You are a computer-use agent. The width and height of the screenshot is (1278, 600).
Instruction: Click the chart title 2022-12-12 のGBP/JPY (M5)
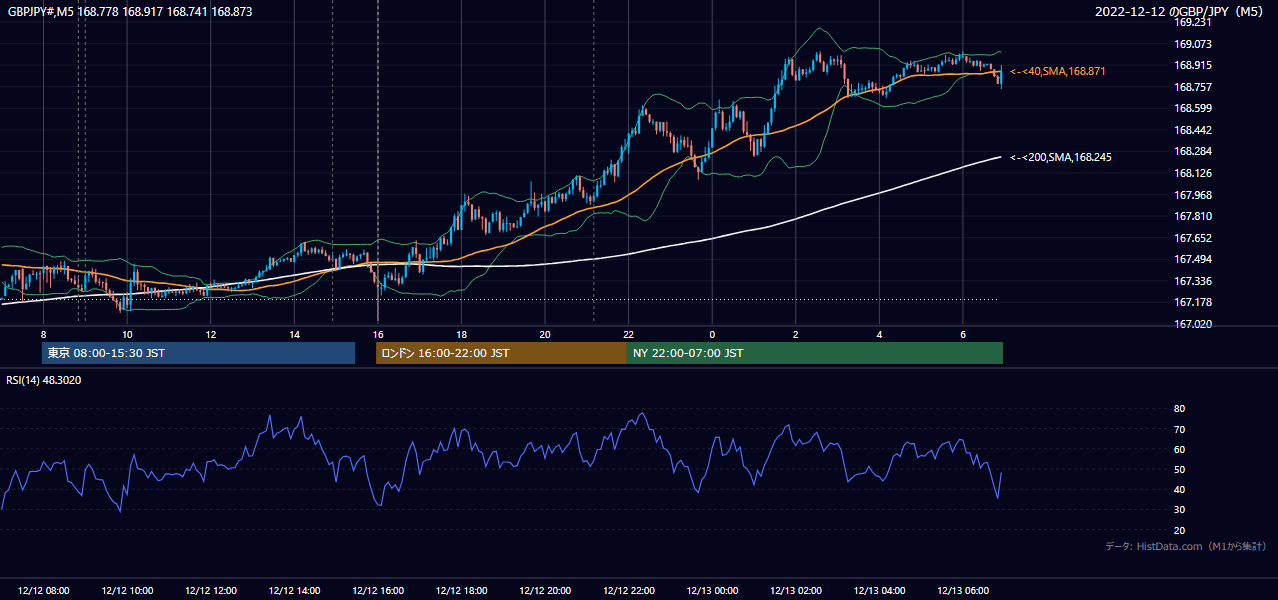[1181, 12]
